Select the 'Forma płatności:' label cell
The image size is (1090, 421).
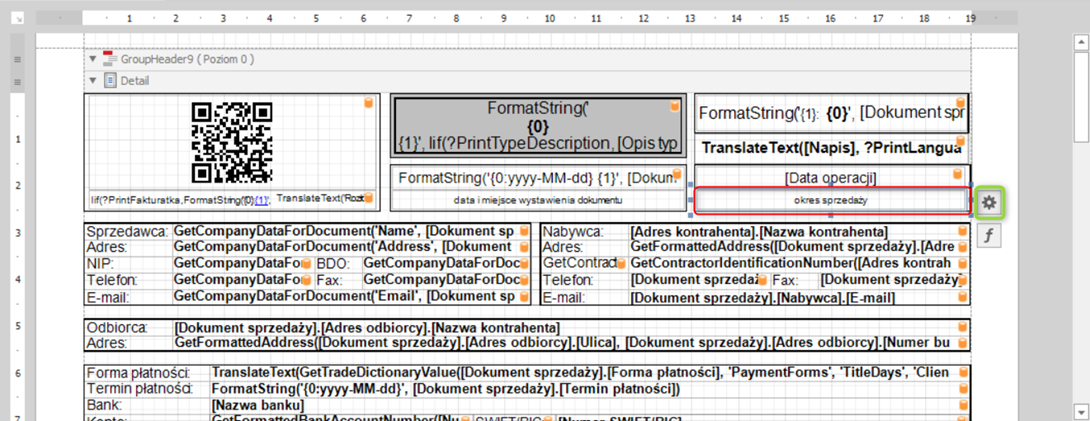coord(146,373)
